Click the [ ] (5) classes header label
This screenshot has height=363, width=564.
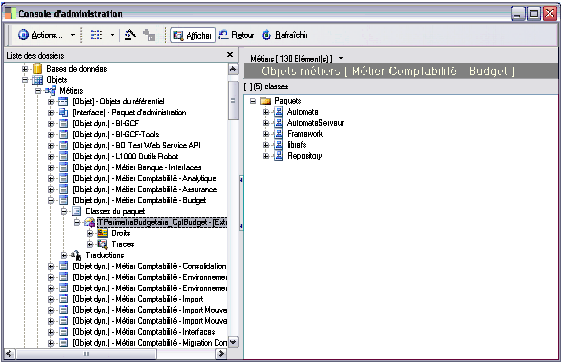tap(266, 87)
